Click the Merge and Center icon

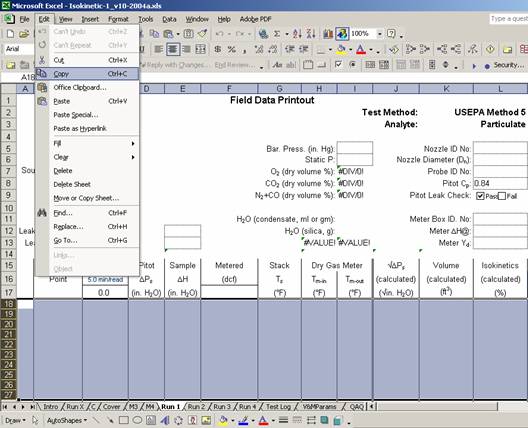200,50
